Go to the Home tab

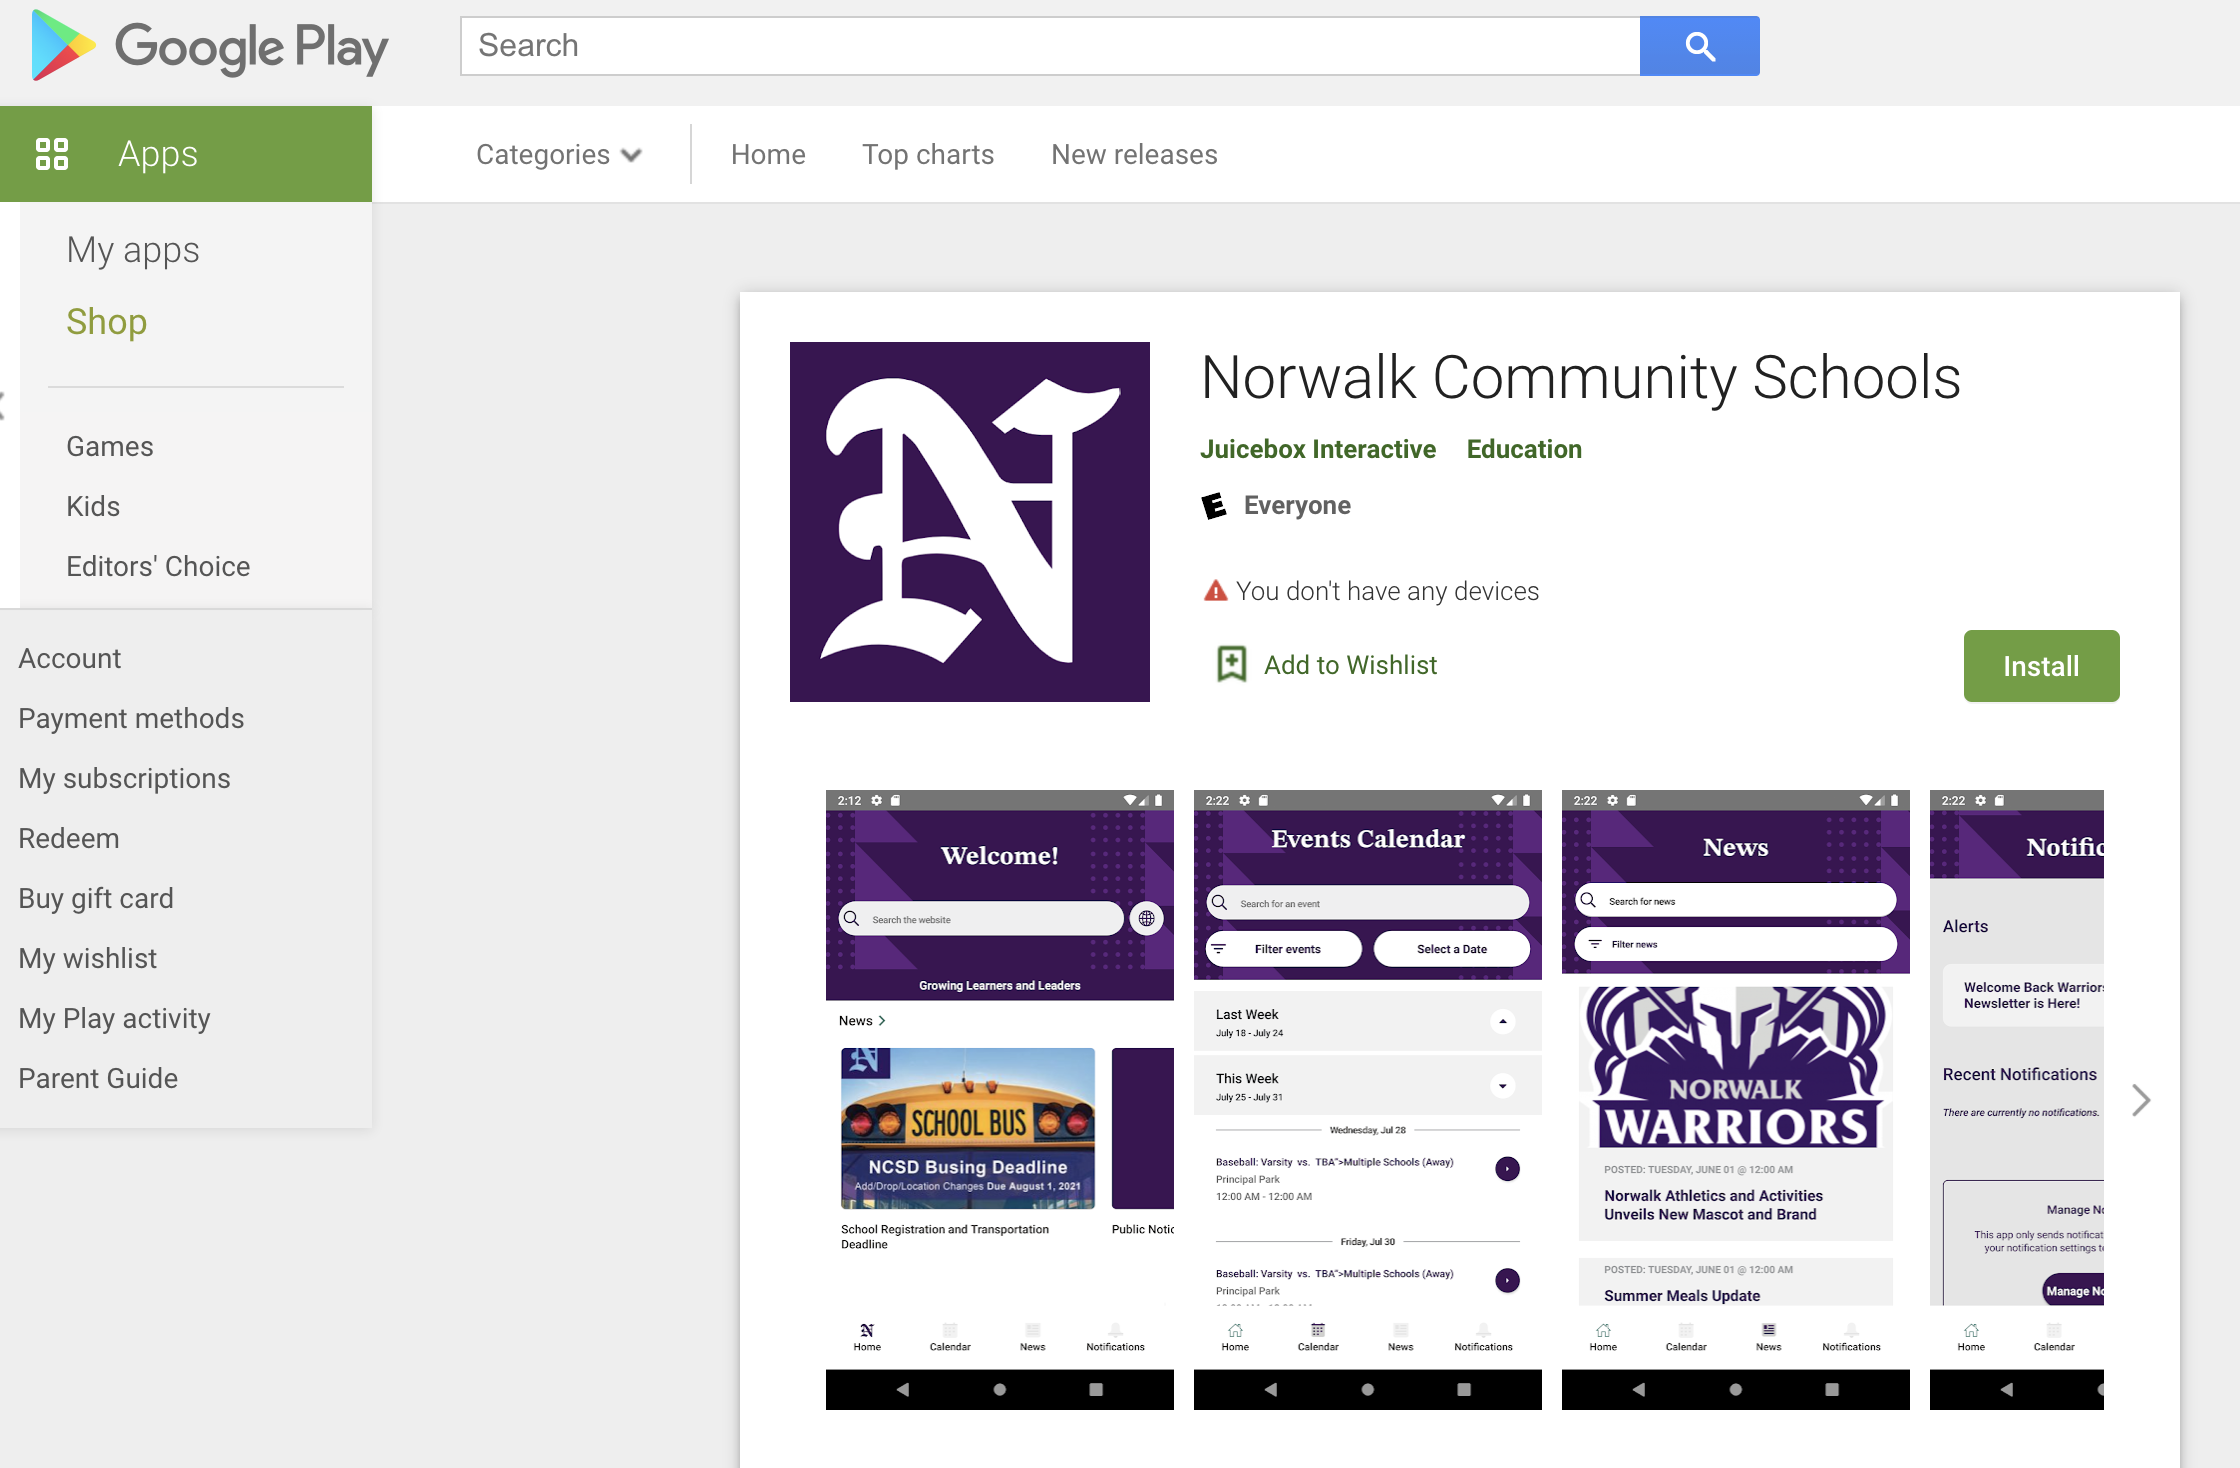(768, 154)
